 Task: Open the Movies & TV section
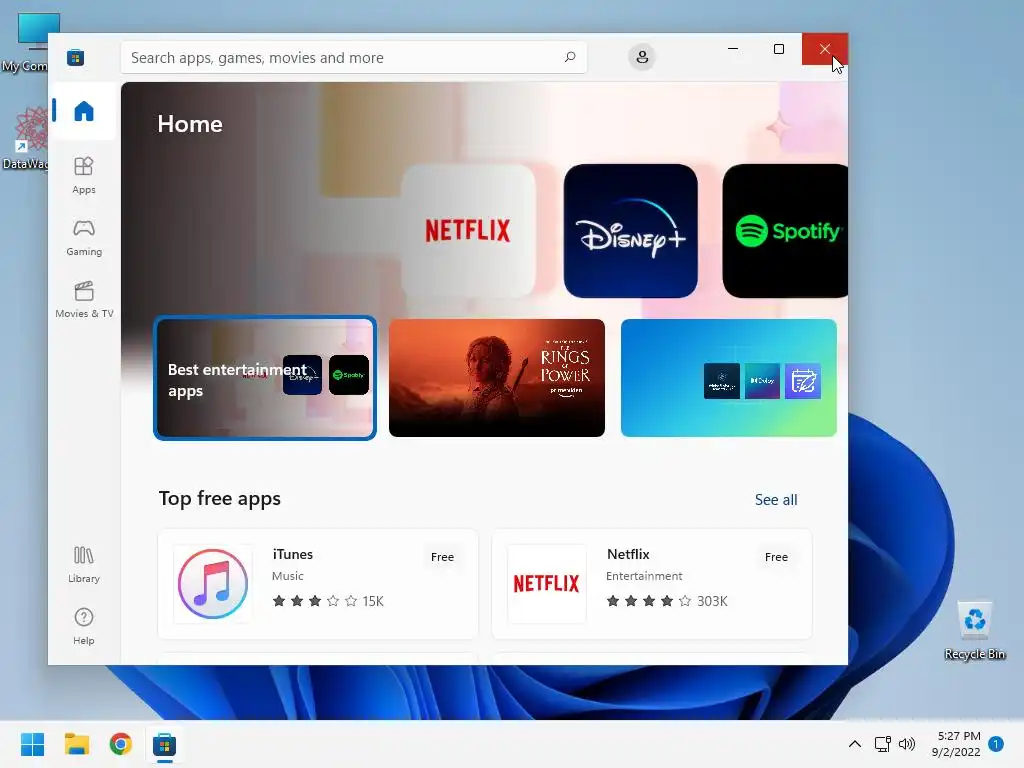[x=84, y=299]
